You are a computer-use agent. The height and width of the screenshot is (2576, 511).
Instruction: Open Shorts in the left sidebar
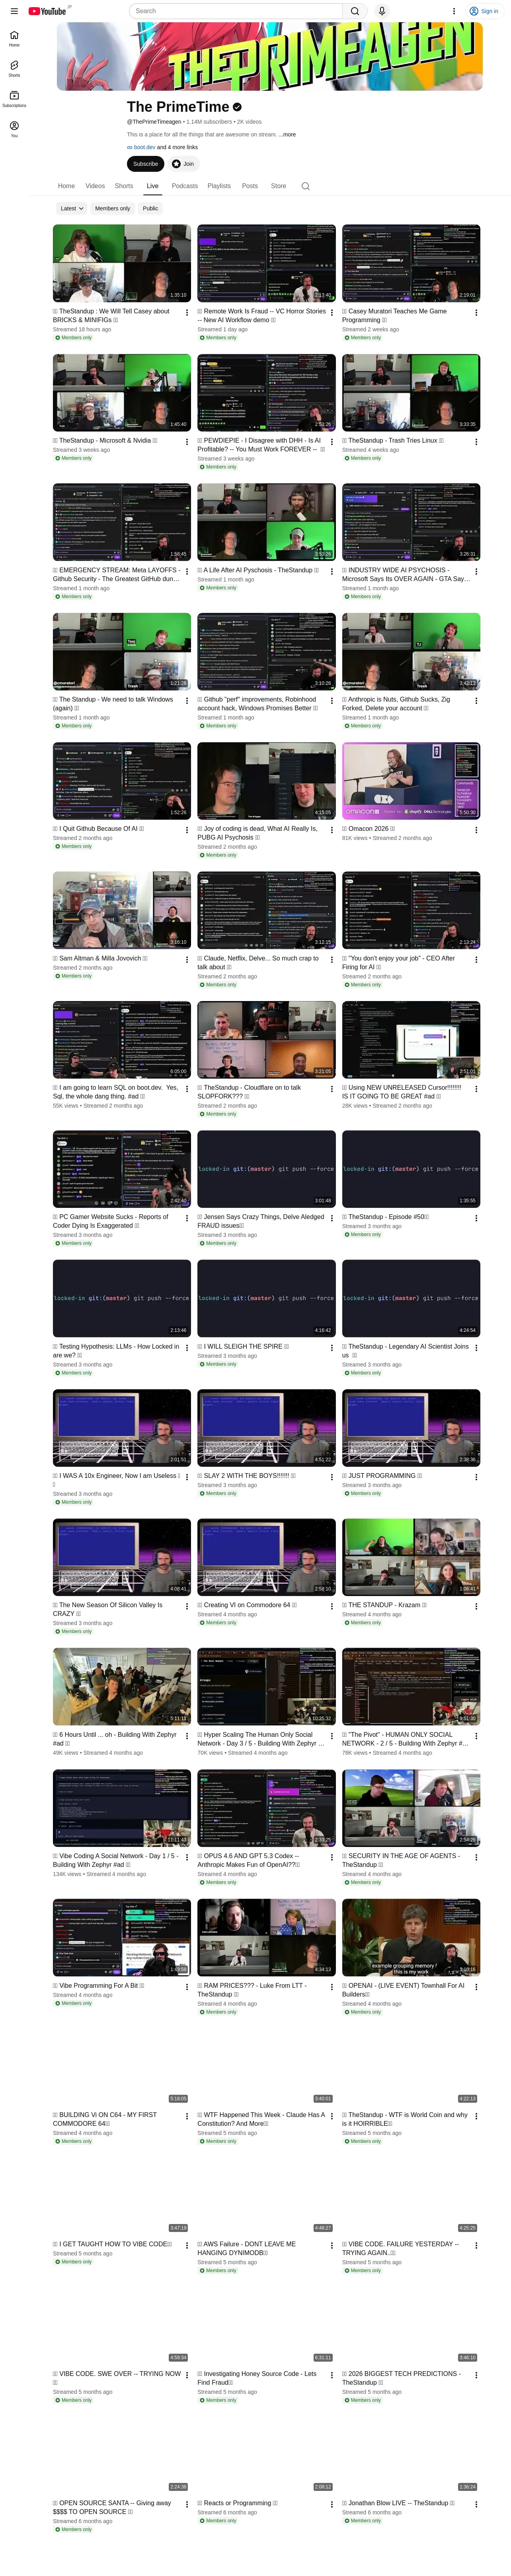pos(14,68)
